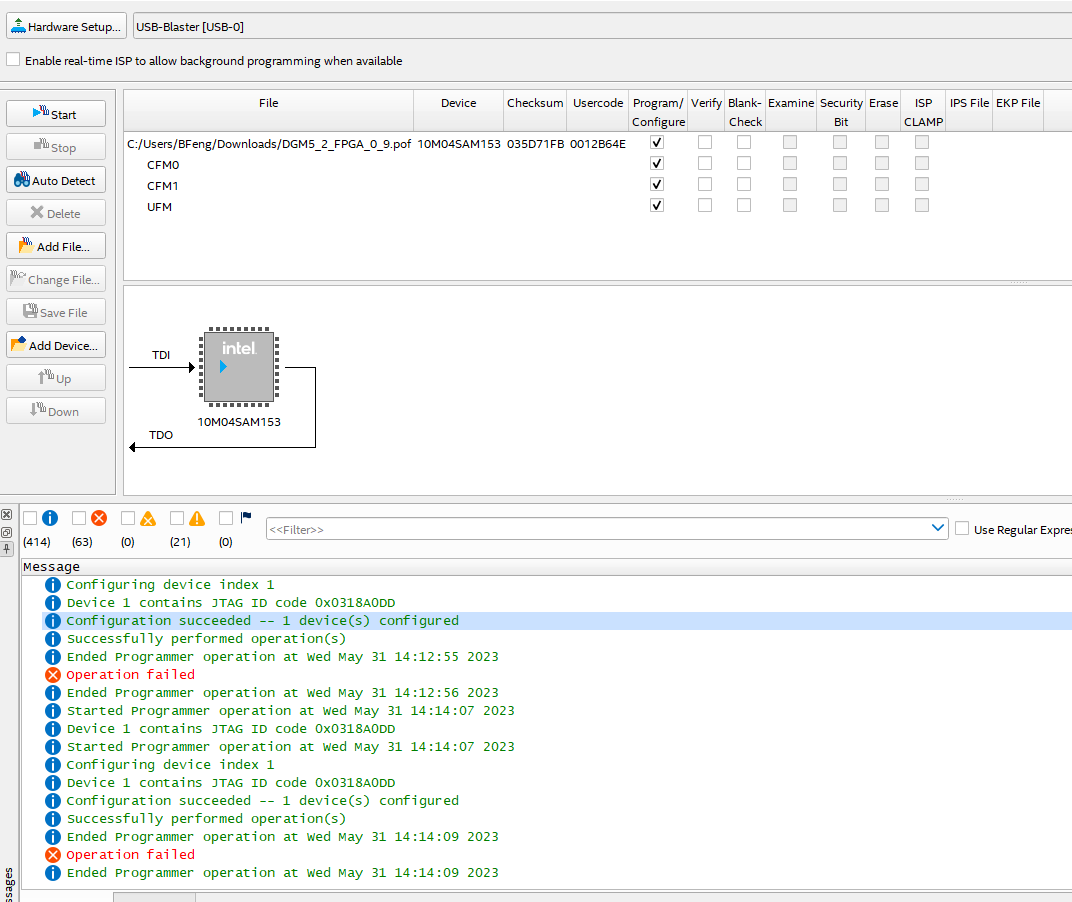Screen dimensions: 1072x902
Task: Open Hardware Setup dialog
Action: tap(66, 27)
